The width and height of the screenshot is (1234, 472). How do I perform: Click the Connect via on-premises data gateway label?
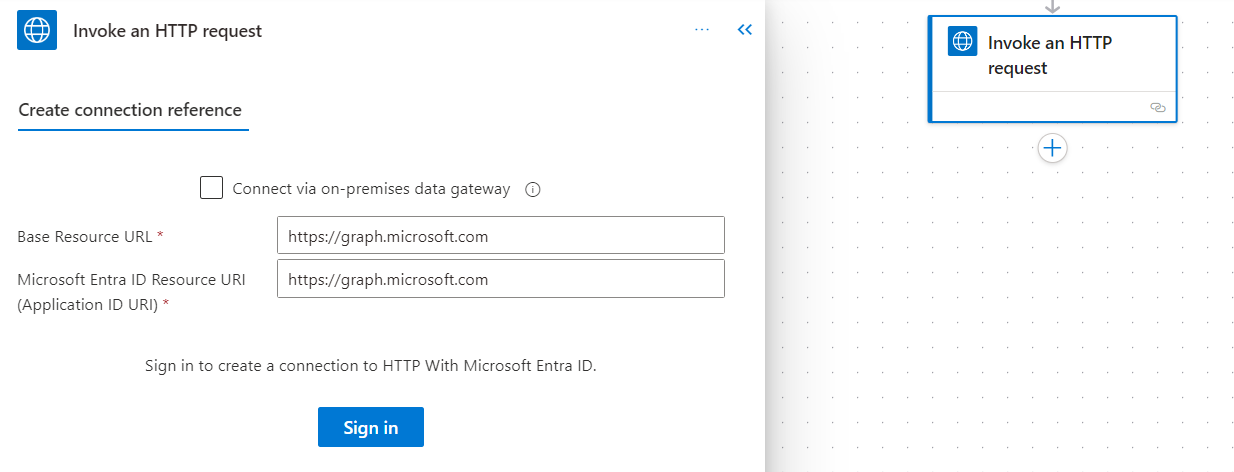coord(372,189)
